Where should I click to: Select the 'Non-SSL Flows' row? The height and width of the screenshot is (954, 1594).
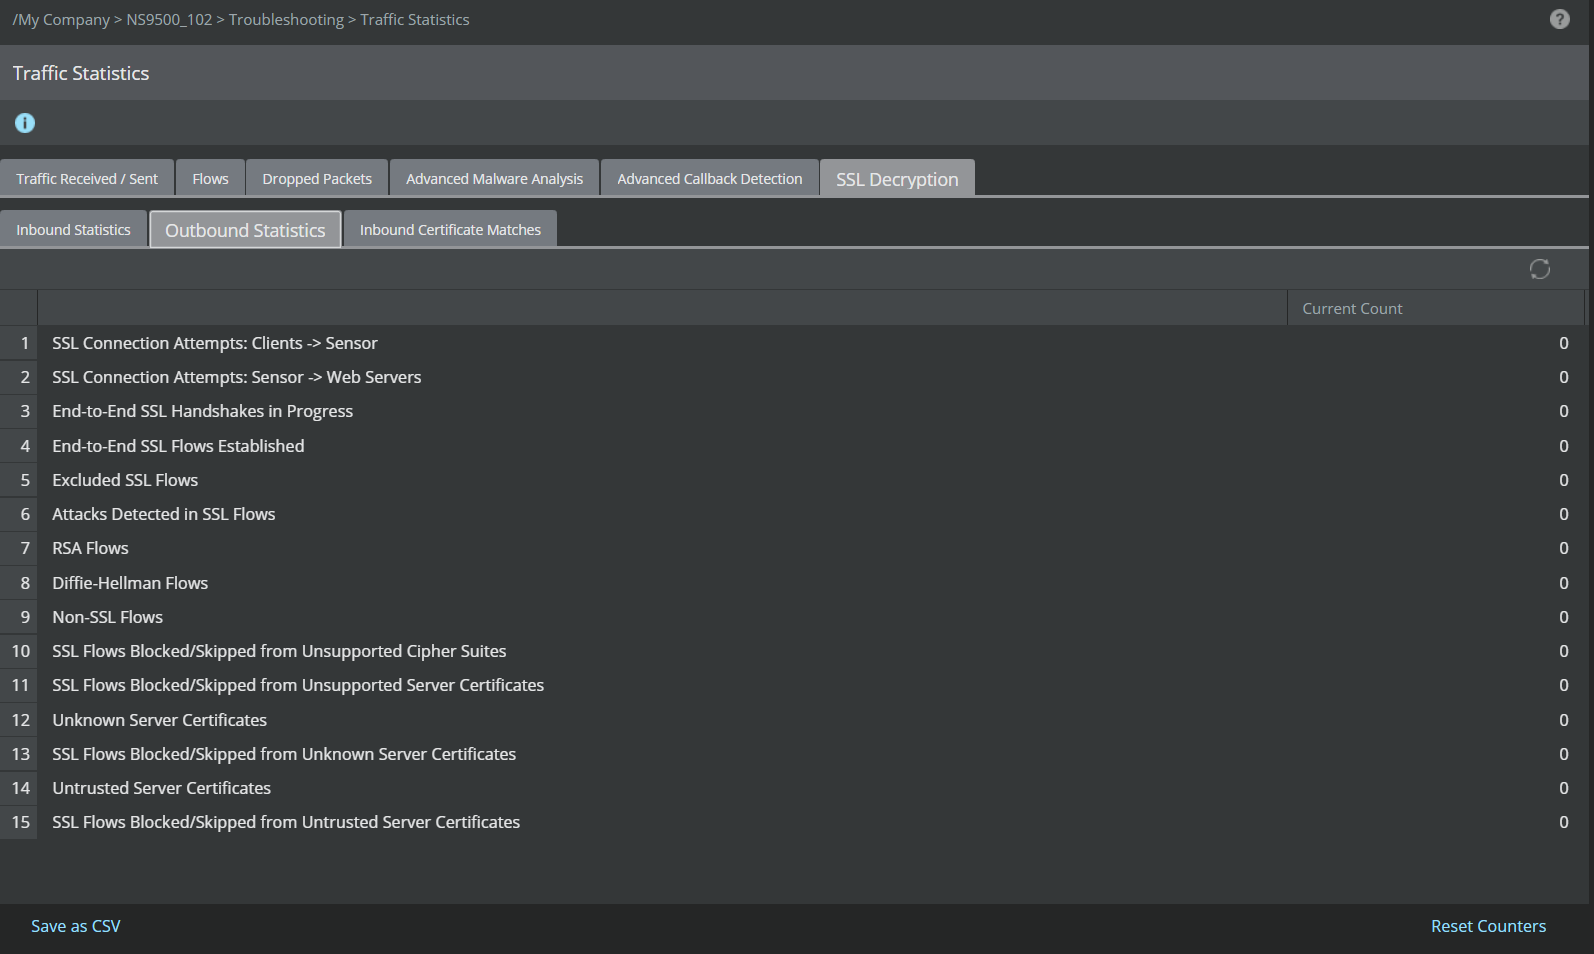(792, 617)
